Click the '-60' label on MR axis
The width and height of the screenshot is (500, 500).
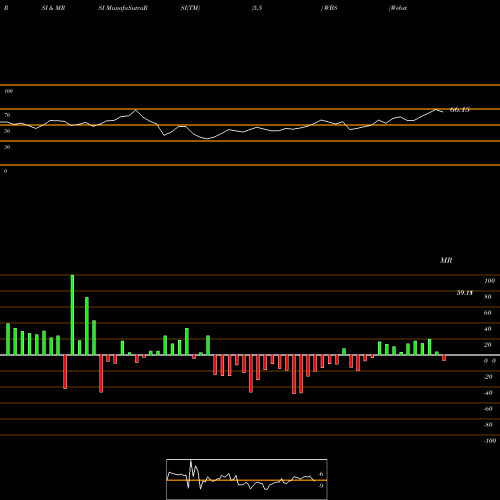(x=488, y=409)
